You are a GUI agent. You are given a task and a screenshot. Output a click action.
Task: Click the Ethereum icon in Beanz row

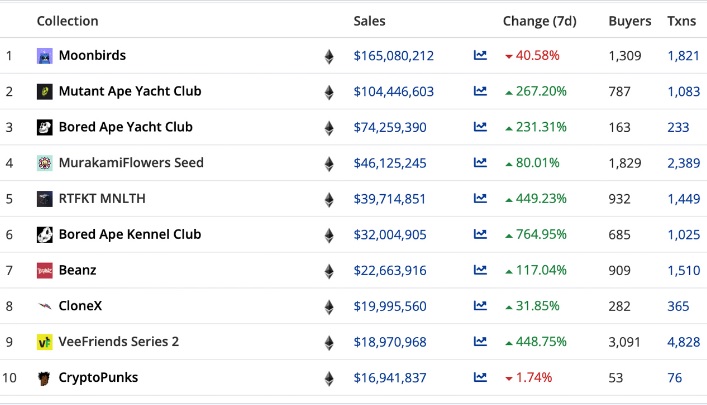(329, 271)
